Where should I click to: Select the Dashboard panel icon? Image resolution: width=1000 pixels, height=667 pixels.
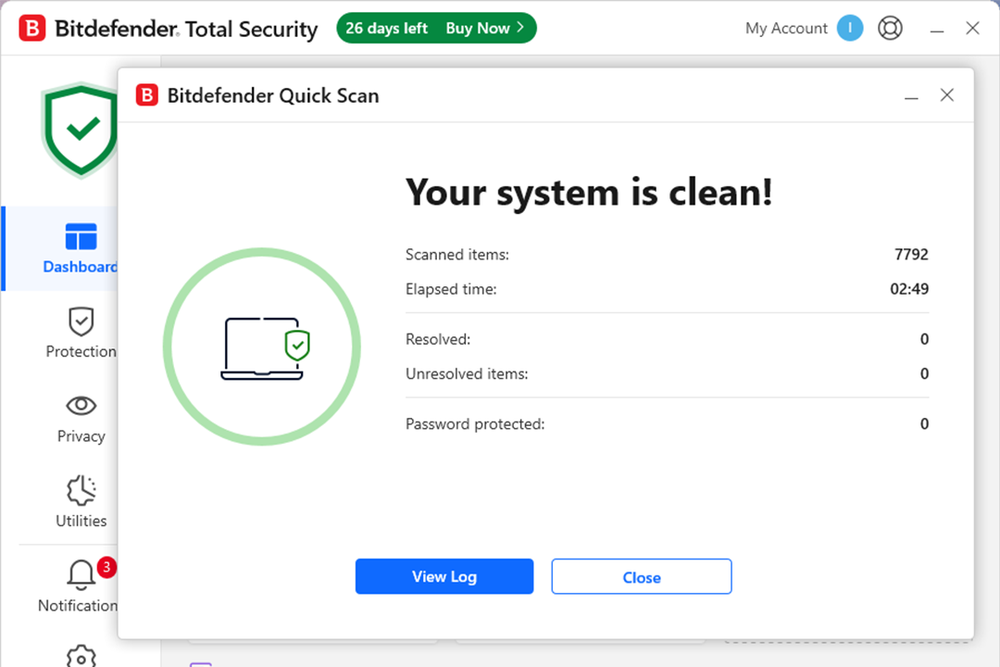click(80, 238)
